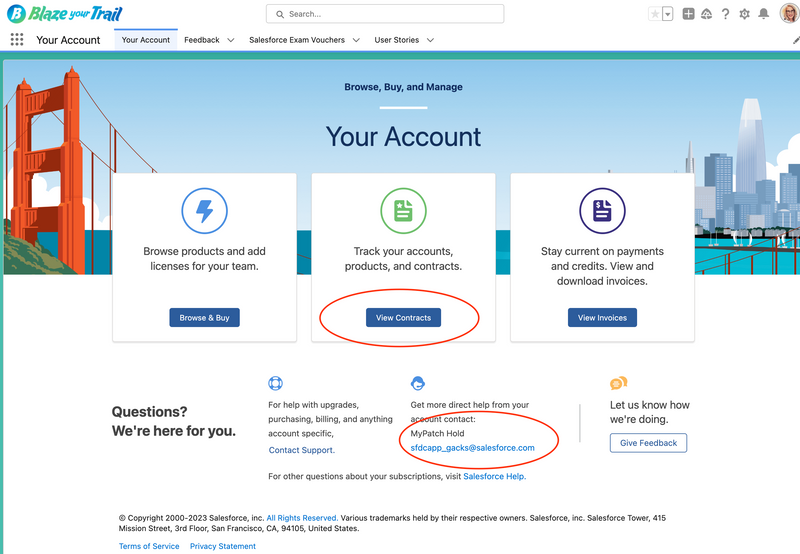This screenshot has height=554, width=800.
Task: Open the favorites list dropdown arrow
Action: pyautogui.click(x=667, y=14)
